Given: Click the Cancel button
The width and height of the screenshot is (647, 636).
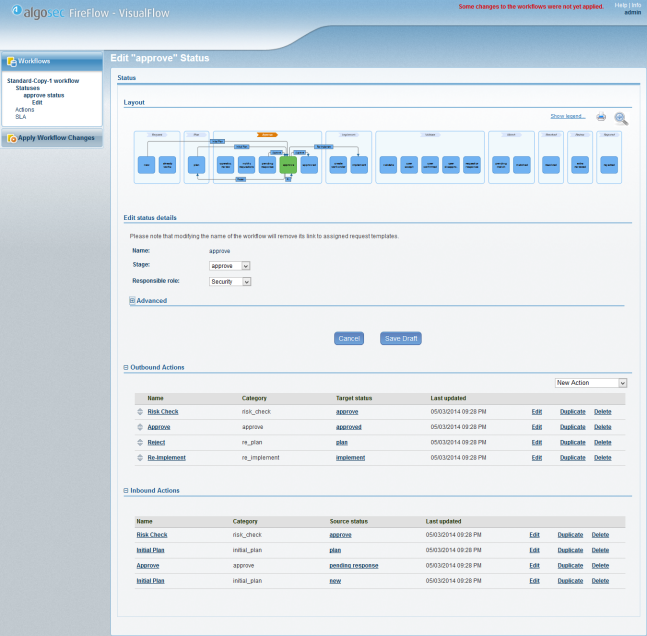Looking at the screenshot, I should tap(349, 339).
